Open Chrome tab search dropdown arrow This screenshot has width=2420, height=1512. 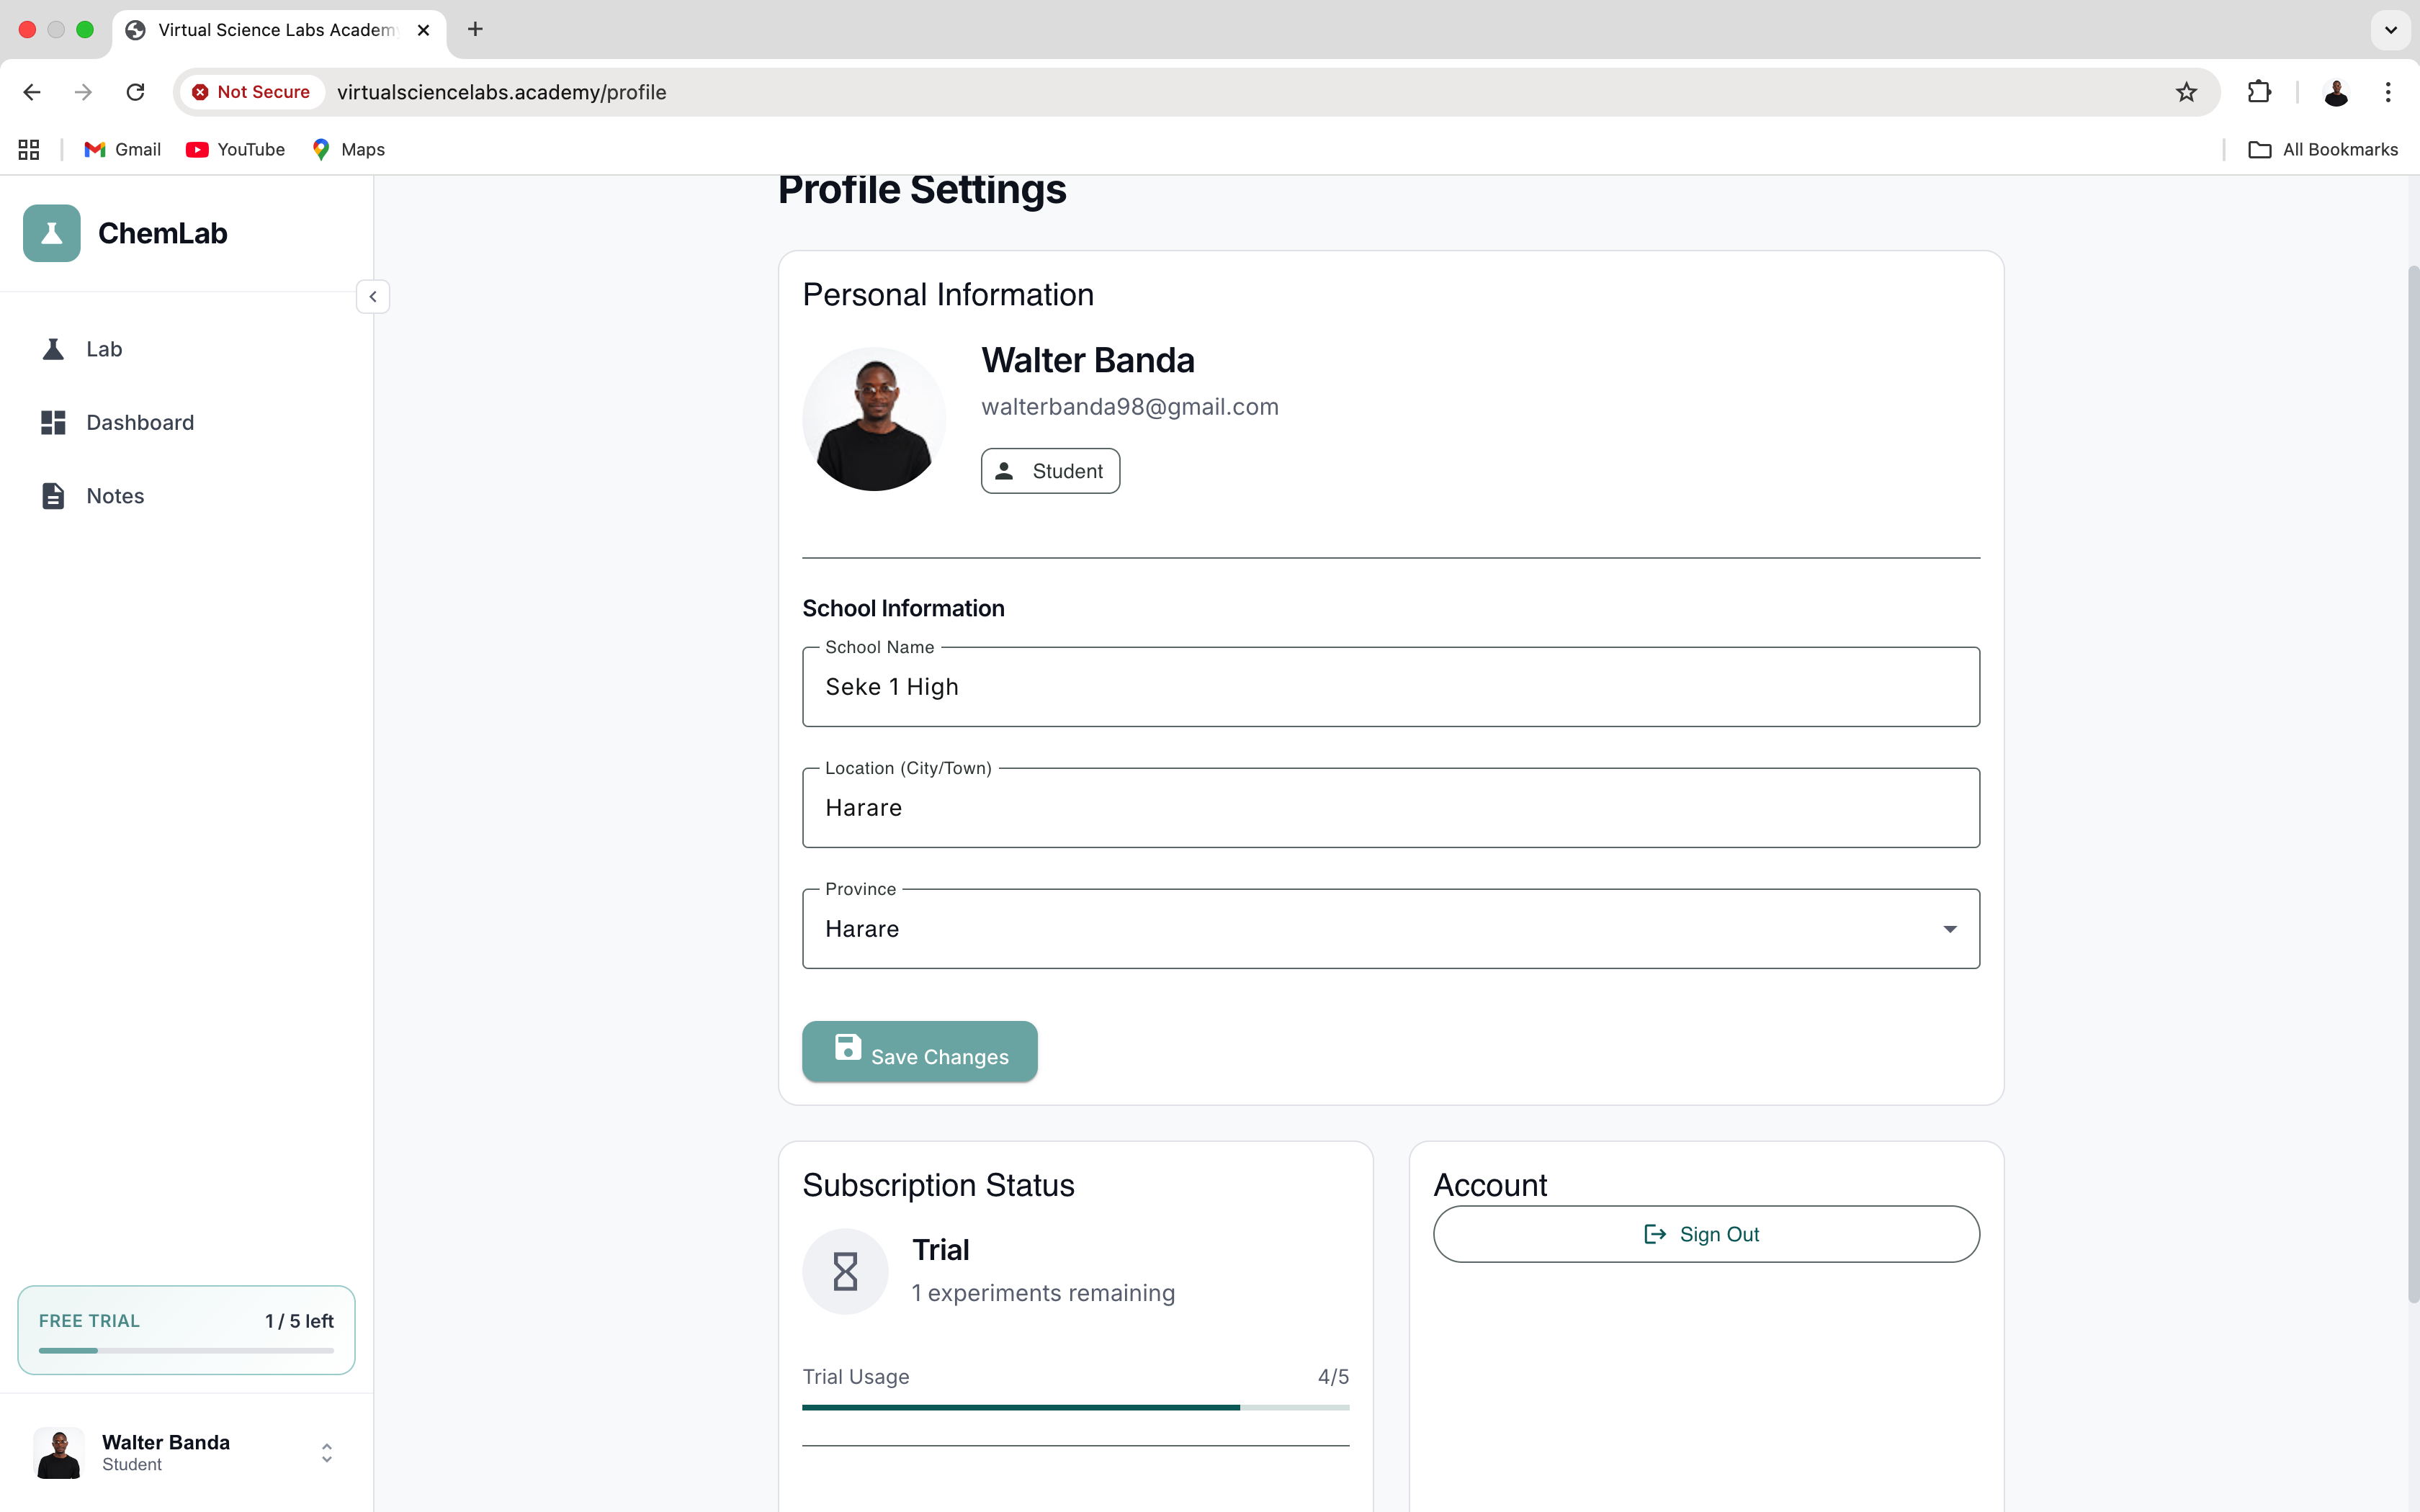2391,30
